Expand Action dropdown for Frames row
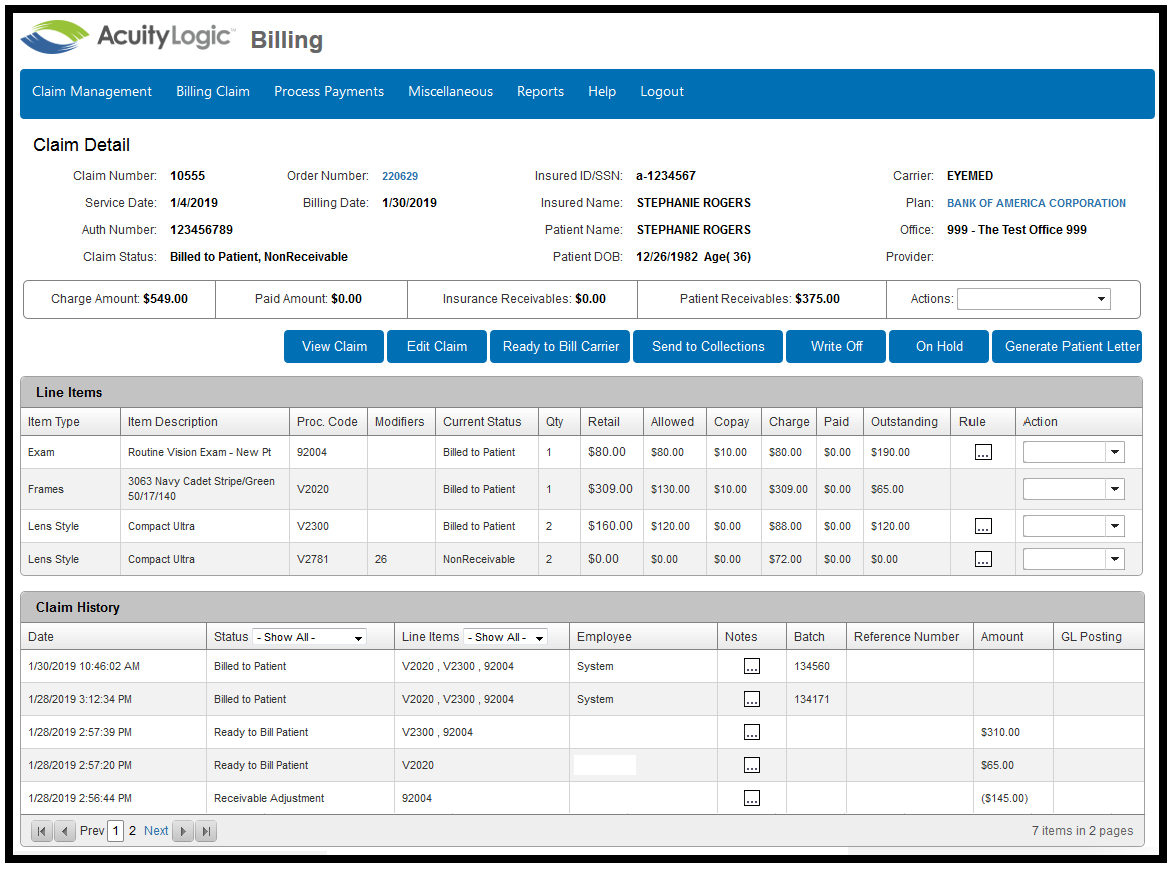Image resolution: width=1170 pixels, height=870 pixels. [x=1114, y=489]
